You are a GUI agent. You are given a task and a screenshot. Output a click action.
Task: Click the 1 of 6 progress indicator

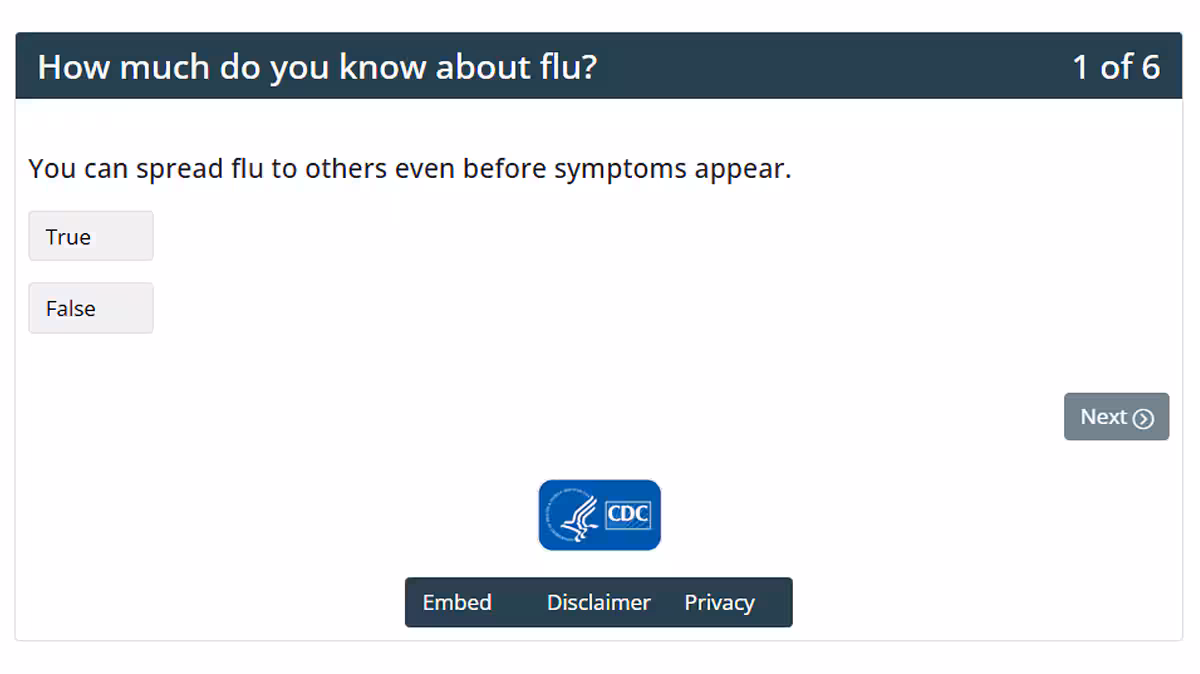tap(1117, 67)
